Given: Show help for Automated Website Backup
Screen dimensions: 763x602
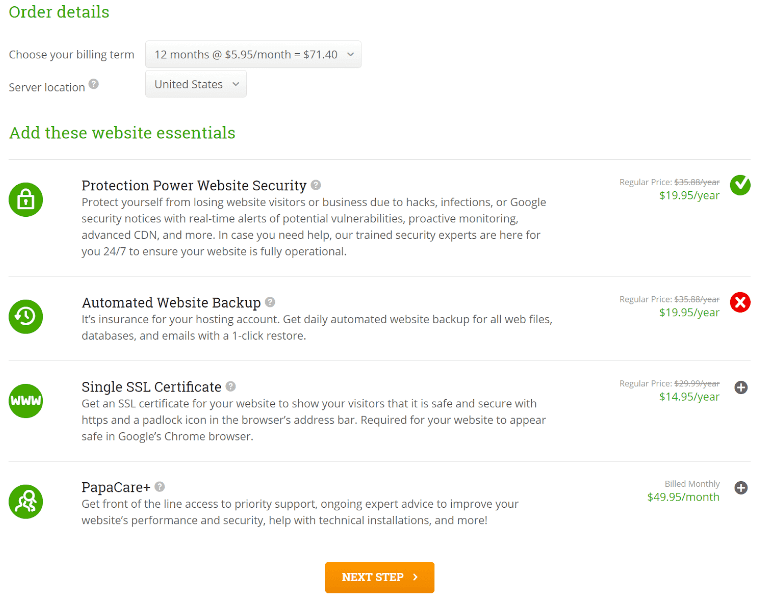Looking at the screenshot, I should click(270, 302).
